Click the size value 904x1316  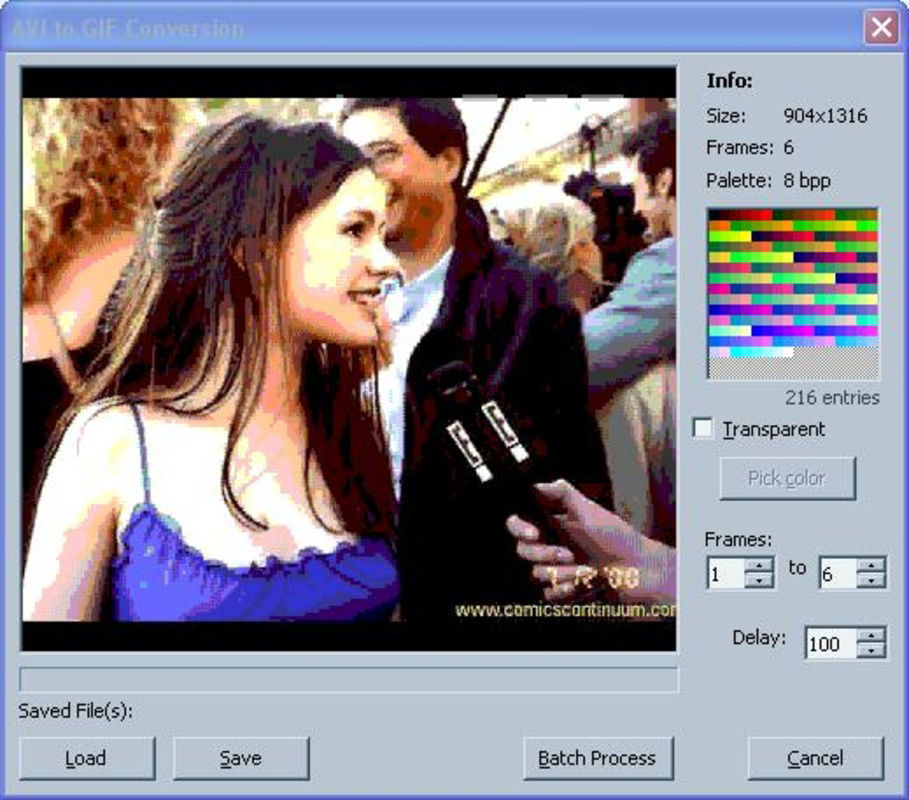click(826, 116)
